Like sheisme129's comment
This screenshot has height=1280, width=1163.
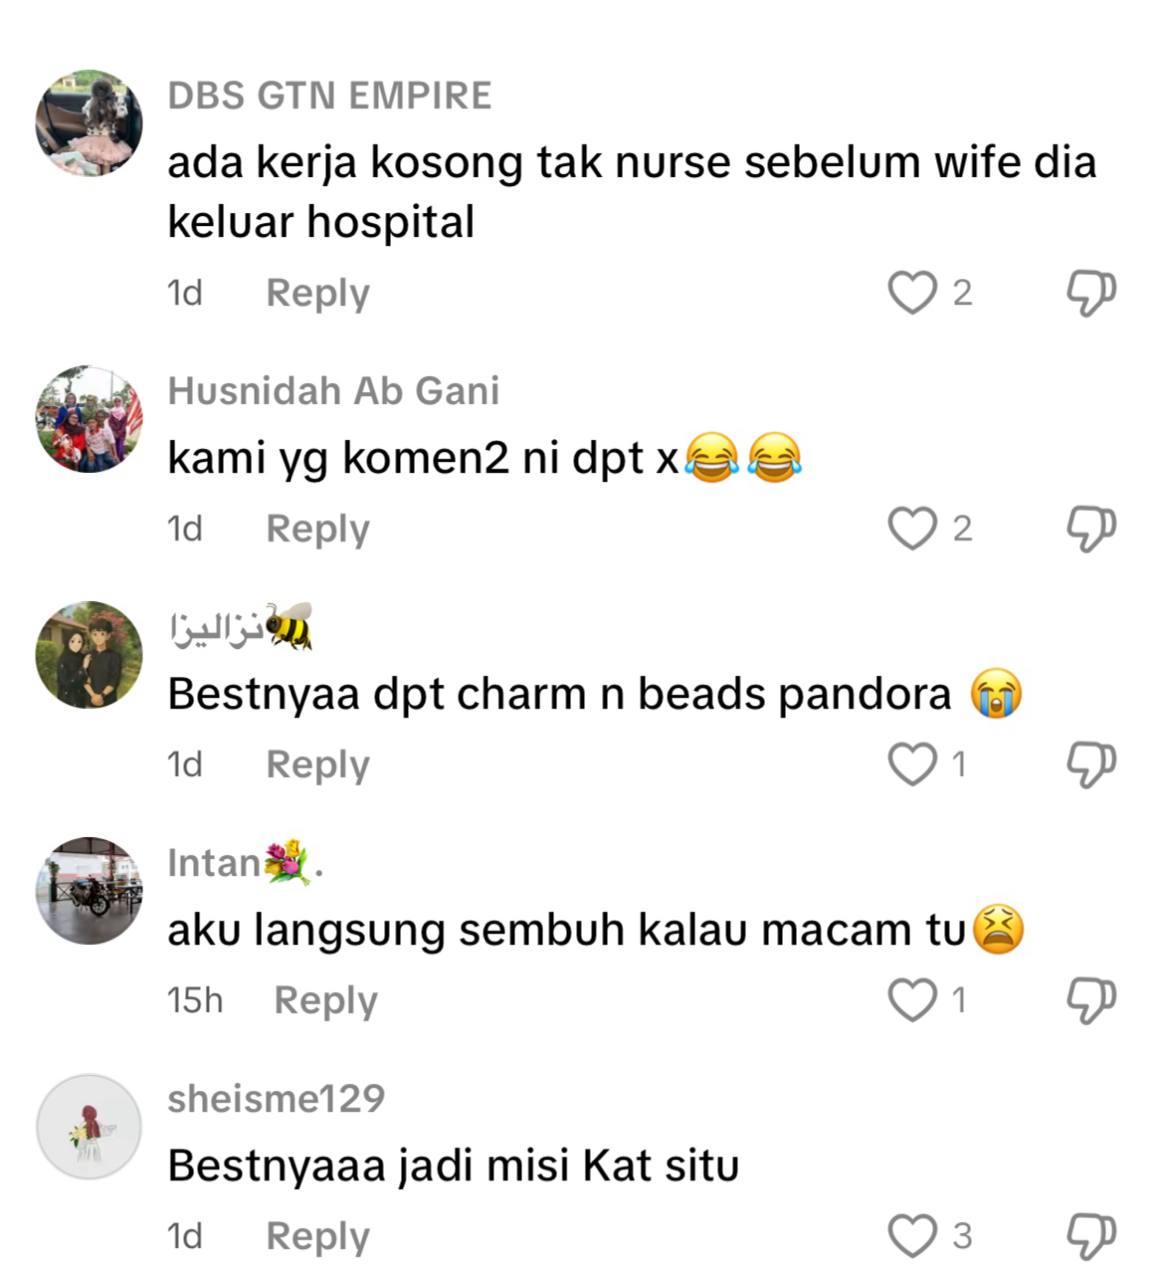[x=911, y=1237]
